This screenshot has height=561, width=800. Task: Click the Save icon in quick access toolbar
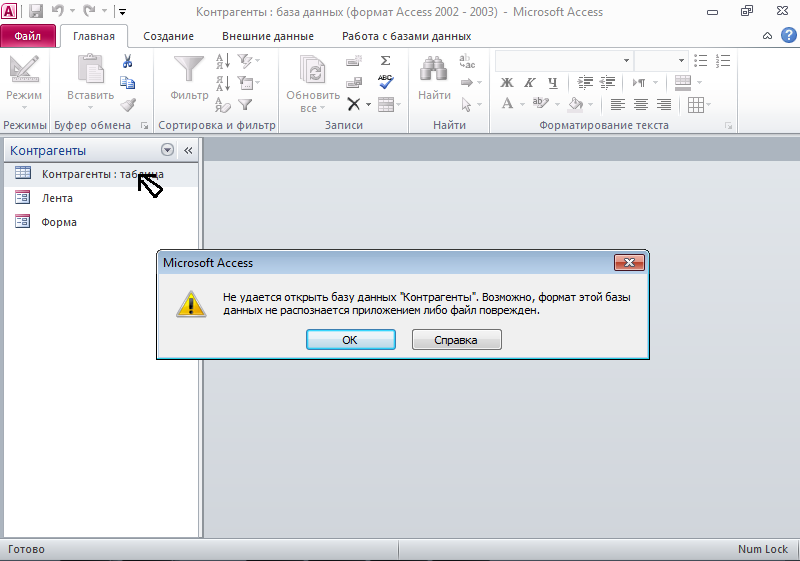click(x=36, y=11)
